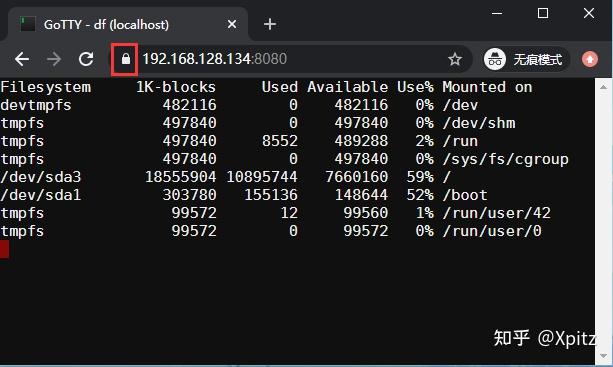Image resolution: width=613 pixels, height=367 pixels.
Task: Click the address bar URL 192.168.128.134:8080
Action: tap(214, 59)
